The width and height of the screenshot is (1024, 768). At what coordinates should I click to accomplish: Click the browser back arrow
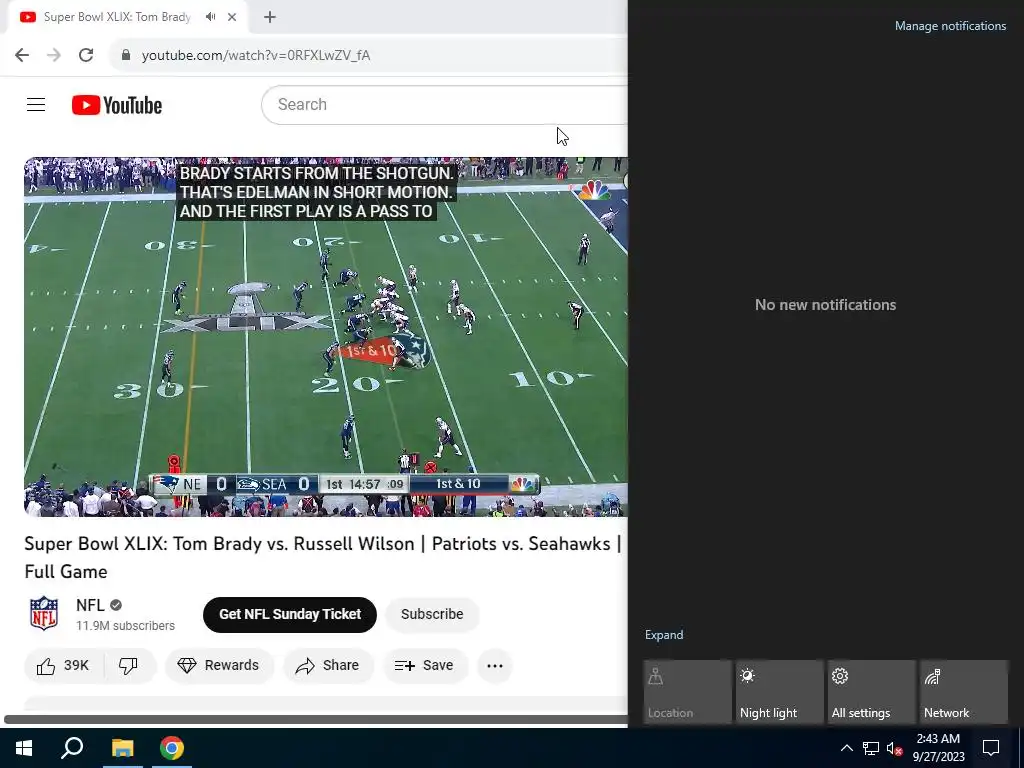[22, 55]
